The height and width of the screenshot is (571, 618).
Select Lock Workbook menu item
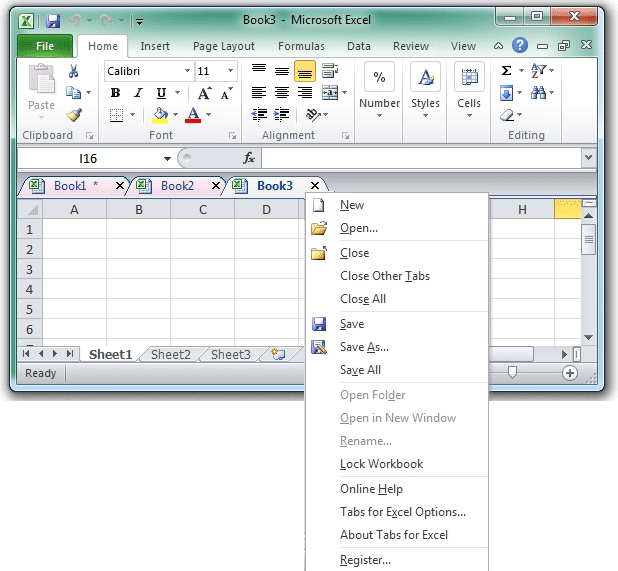(x=382, y=464)
